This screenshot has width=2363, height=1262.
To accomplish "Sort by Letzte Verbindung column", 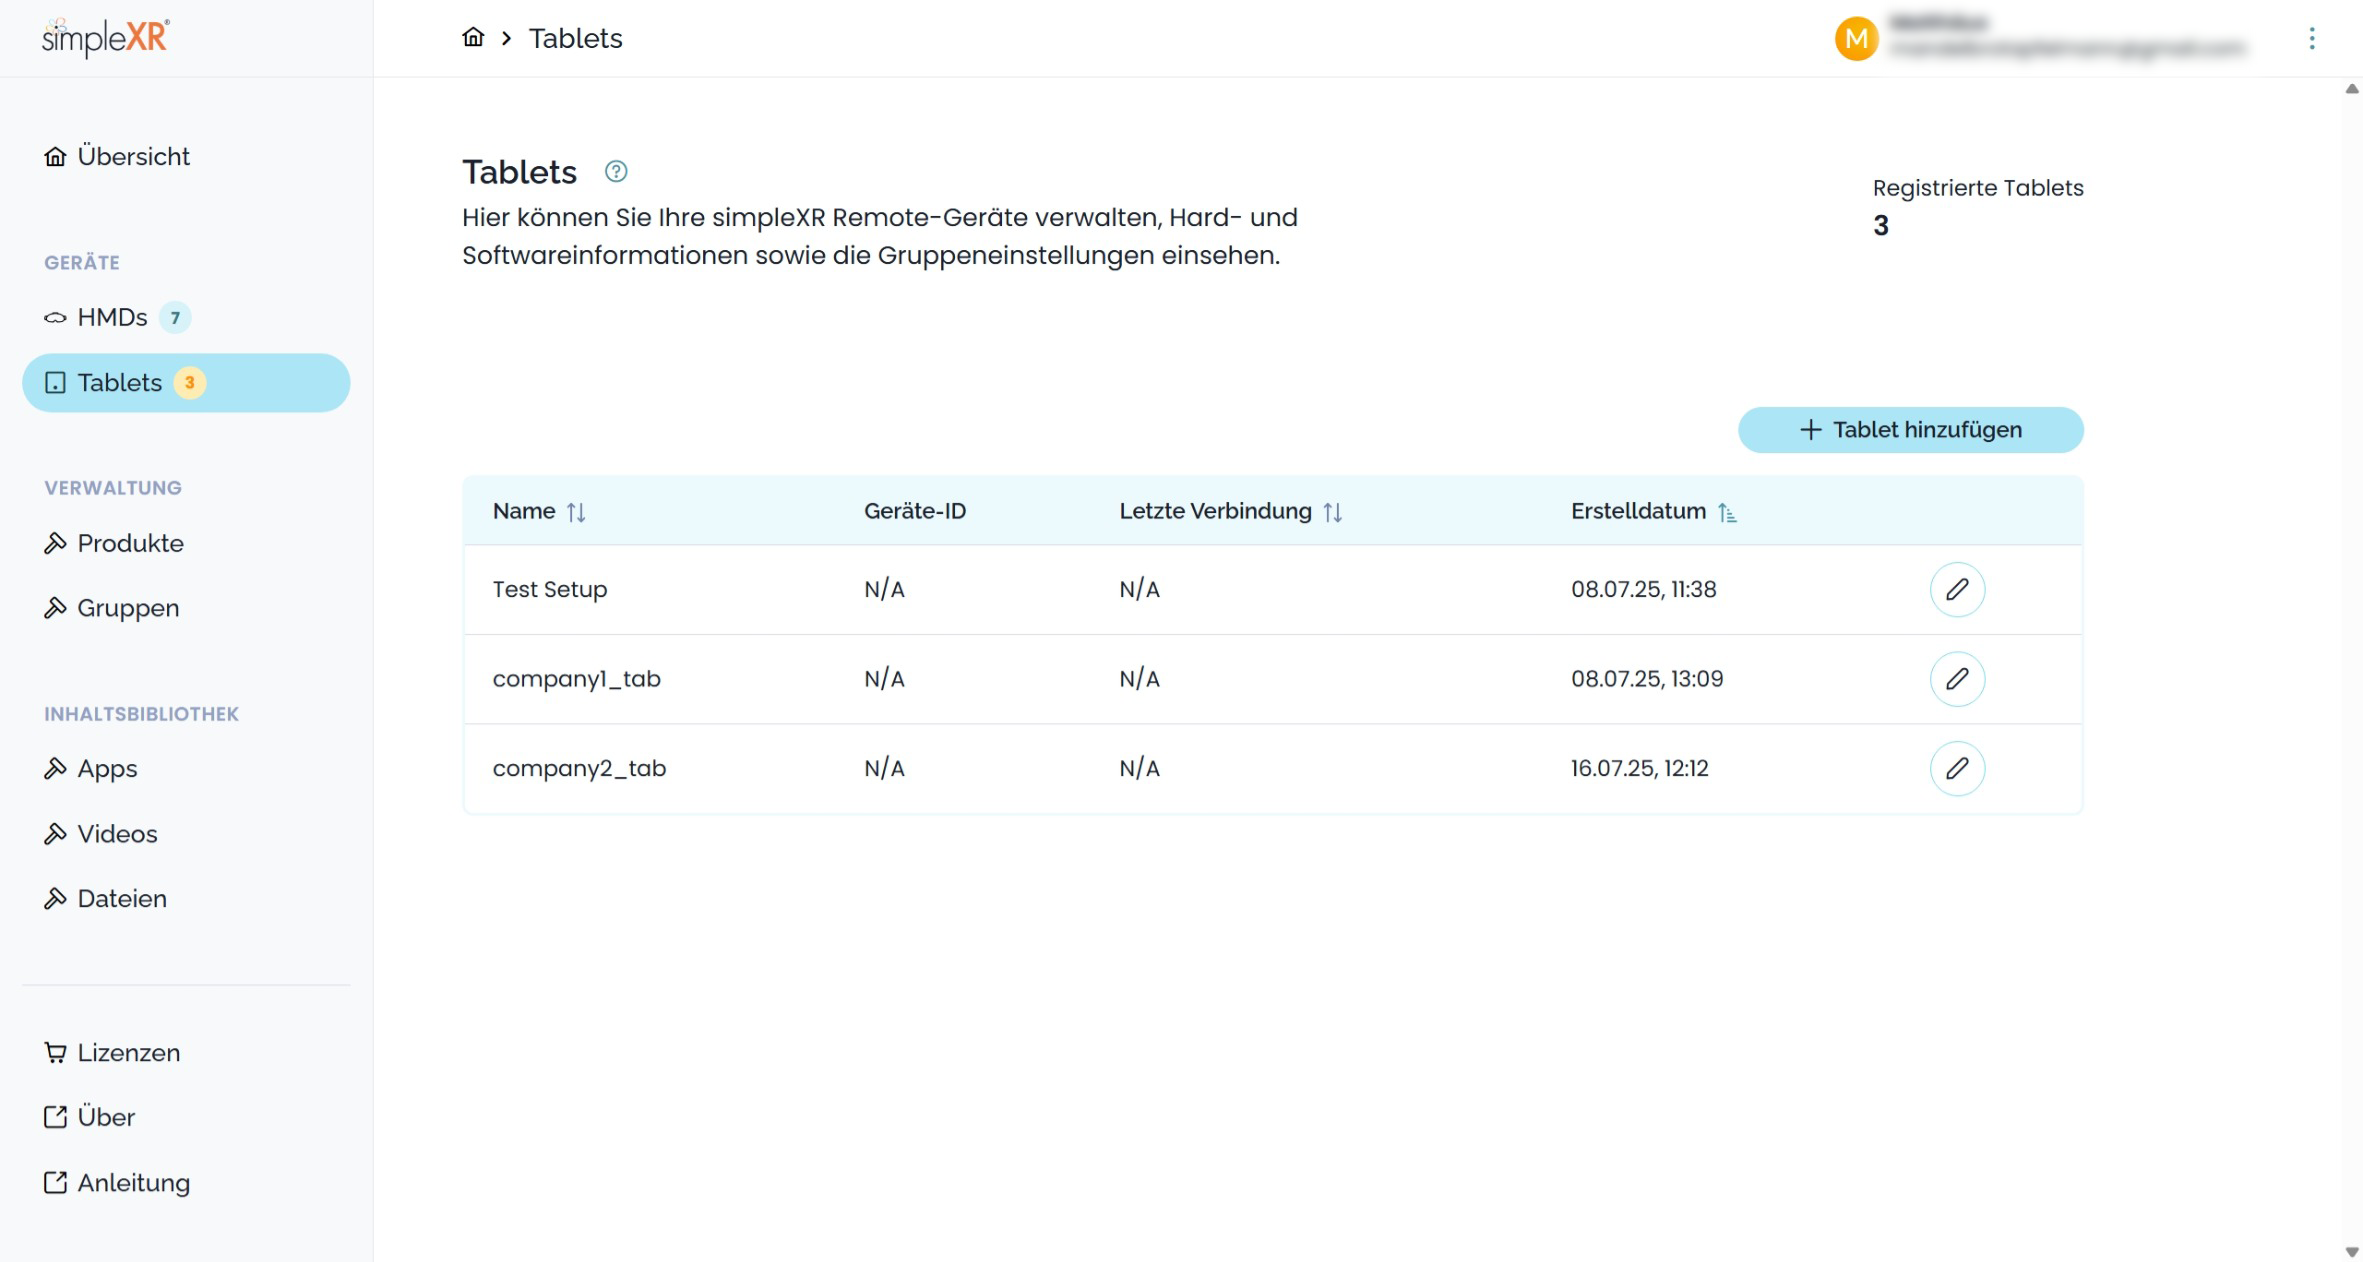I will 1332,512.
